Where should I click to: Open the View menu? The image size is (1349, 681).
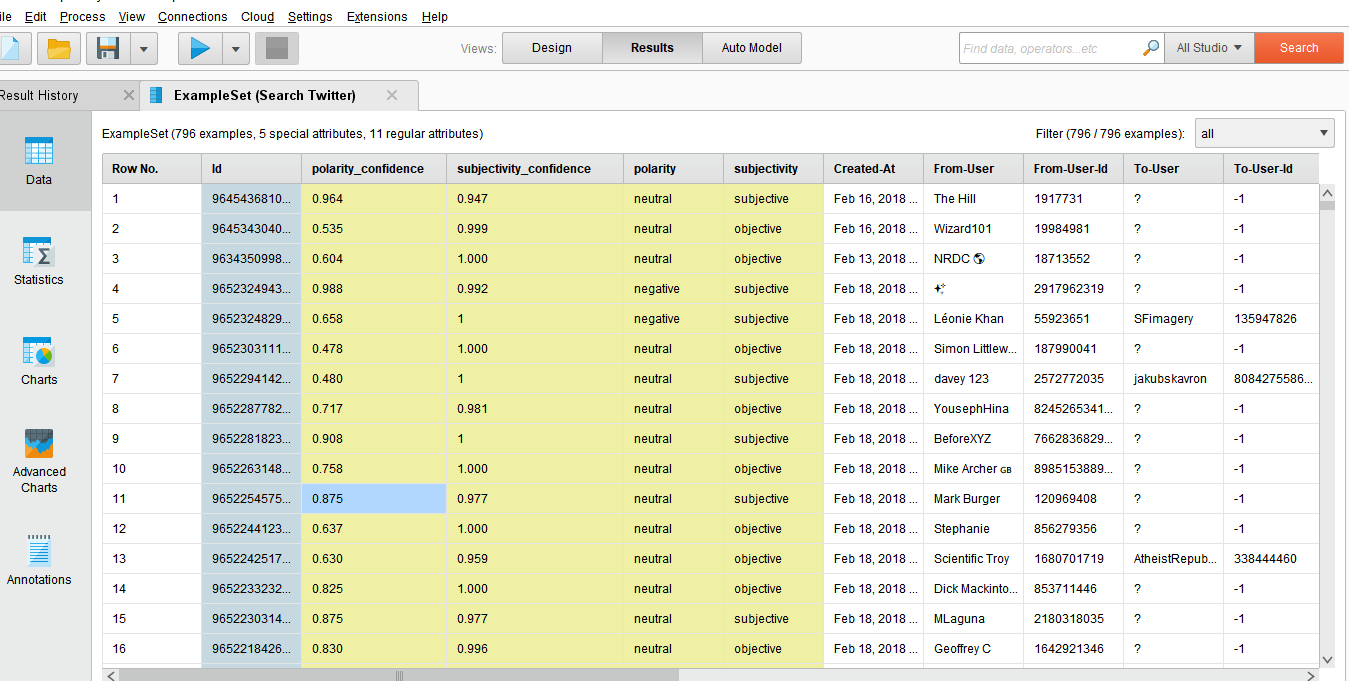pos(131,17)
